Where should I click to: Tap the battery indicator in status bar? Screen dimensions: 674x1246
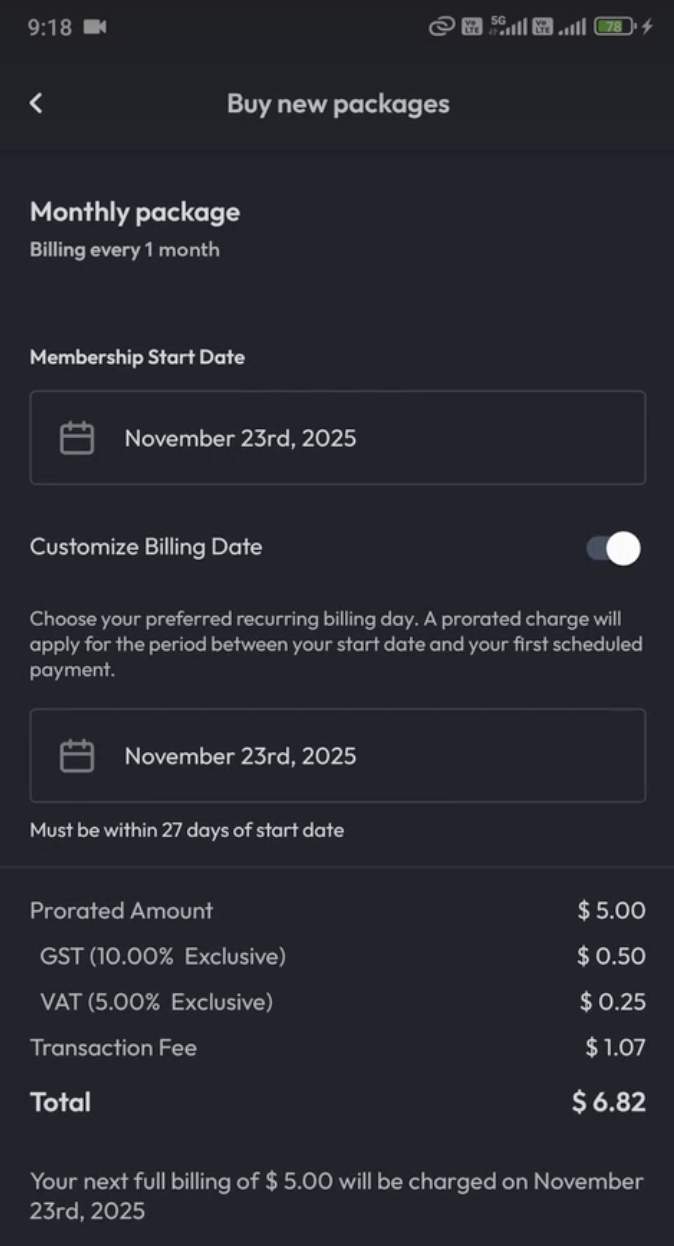pyautogui.click(x=615, y=28)
